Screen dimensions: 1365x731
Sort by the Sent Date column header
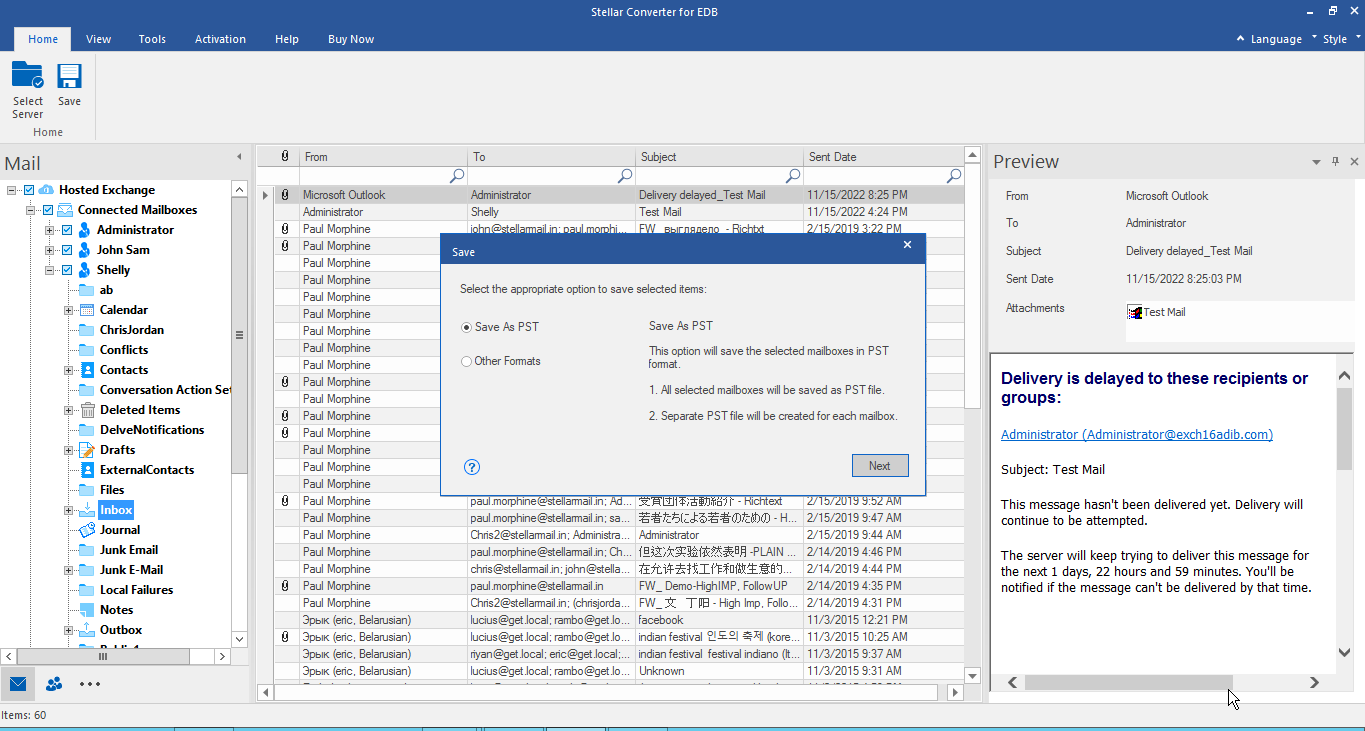883,156
